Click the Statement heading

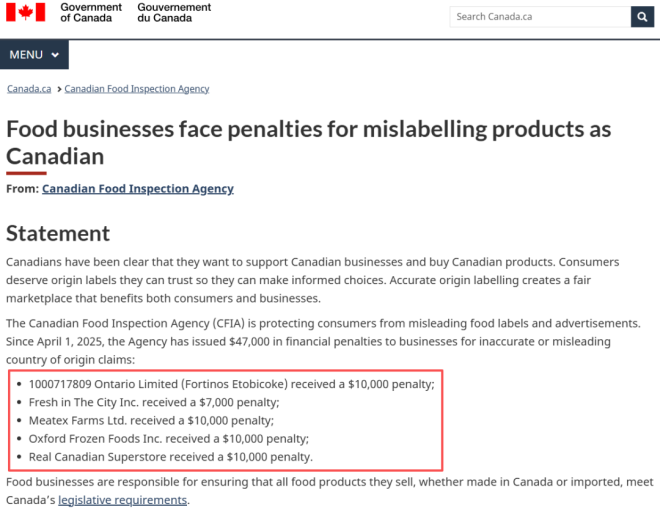pos(58,233)
